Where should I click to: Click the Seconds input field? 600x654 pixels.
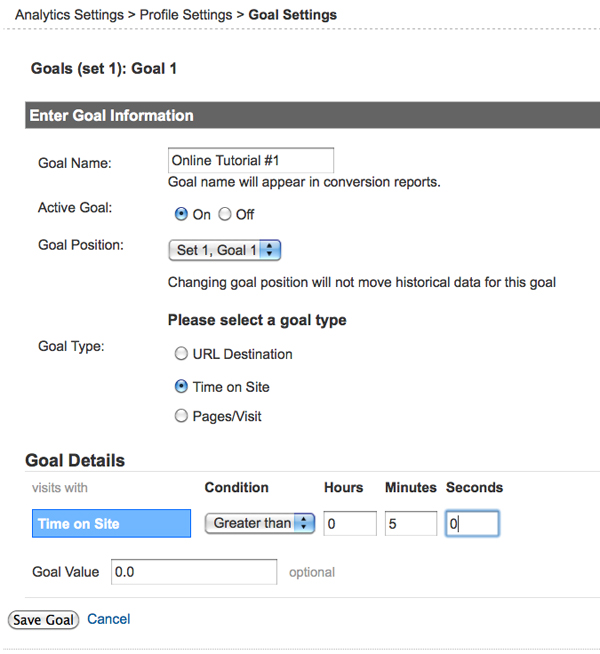tap(472, 523)
